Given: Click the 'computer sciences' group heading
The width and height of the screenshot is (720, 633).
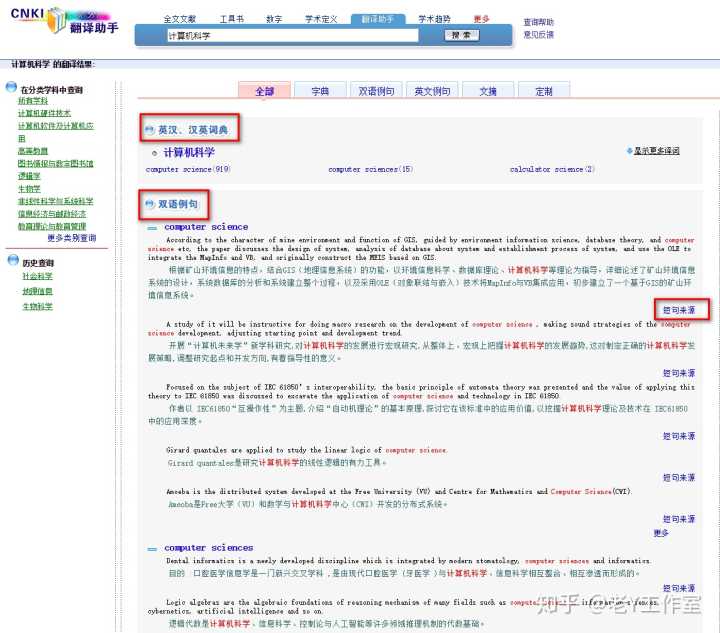Looking at the screenshot, I should (209, 548).
